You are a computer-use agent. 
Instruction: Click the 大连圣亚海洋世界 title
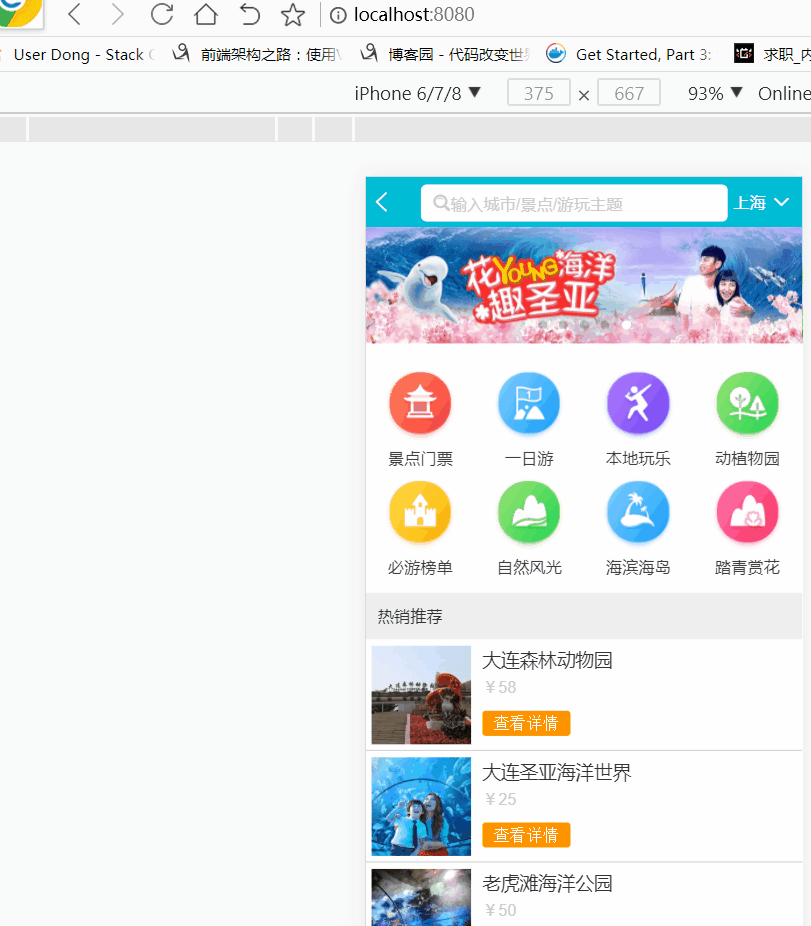(557, 772)
